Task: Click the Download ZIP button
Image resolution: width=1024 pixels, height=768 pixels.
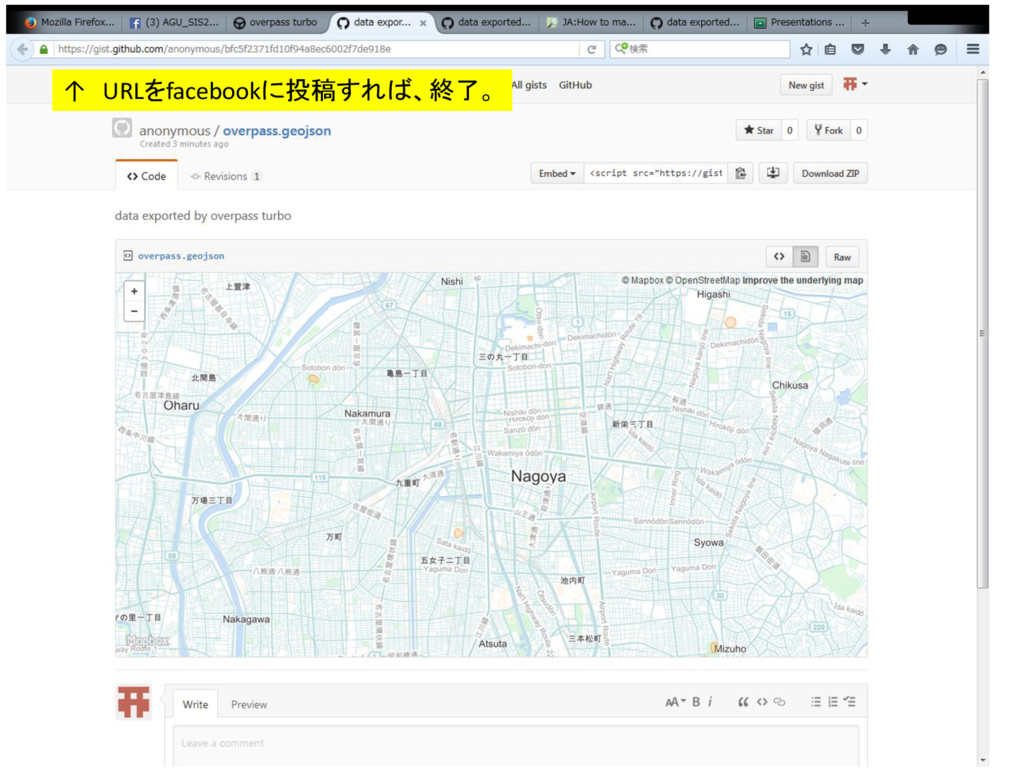Action: (830, 173)
